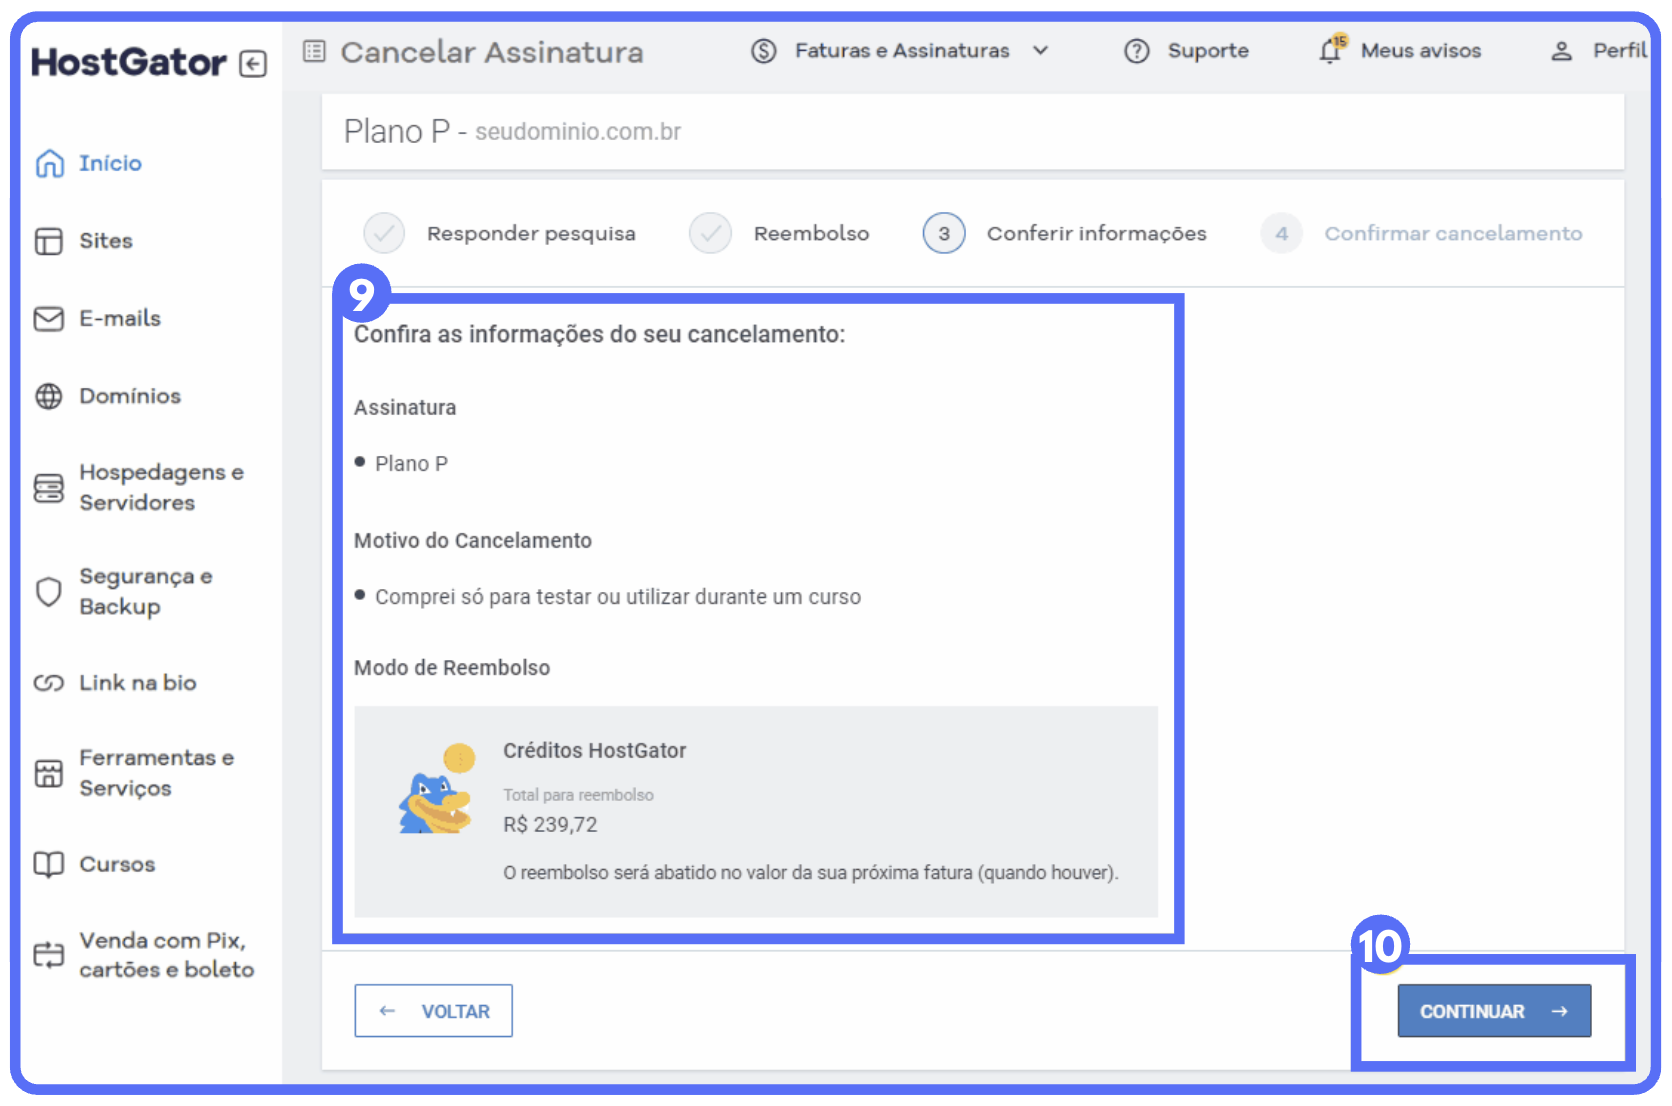Click step 4 Confirmar cancelamento
This screenshot has height=1106, width=1672.
[x=1282, y=233]
